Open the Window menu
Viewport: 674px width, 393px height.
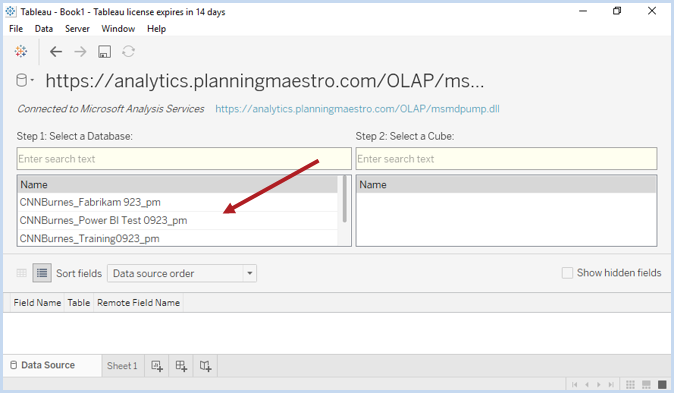point(118,29)
